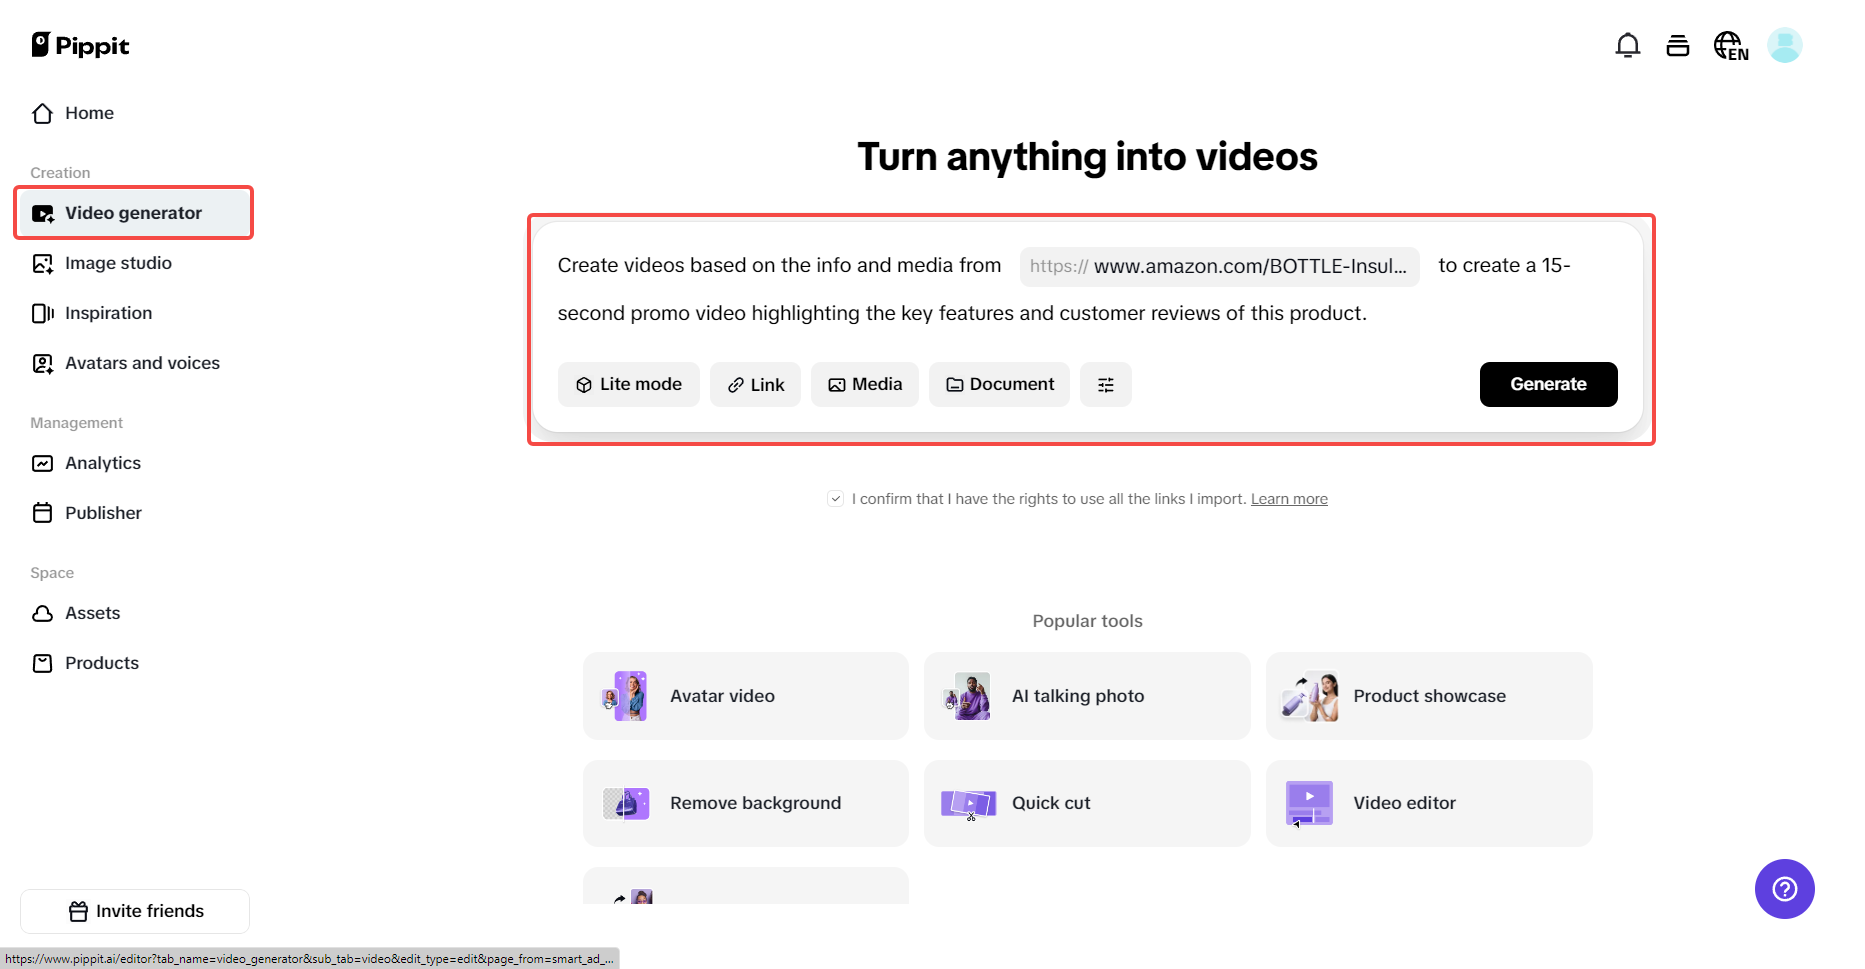Open the Video editor card

[x=1429, y=803]
